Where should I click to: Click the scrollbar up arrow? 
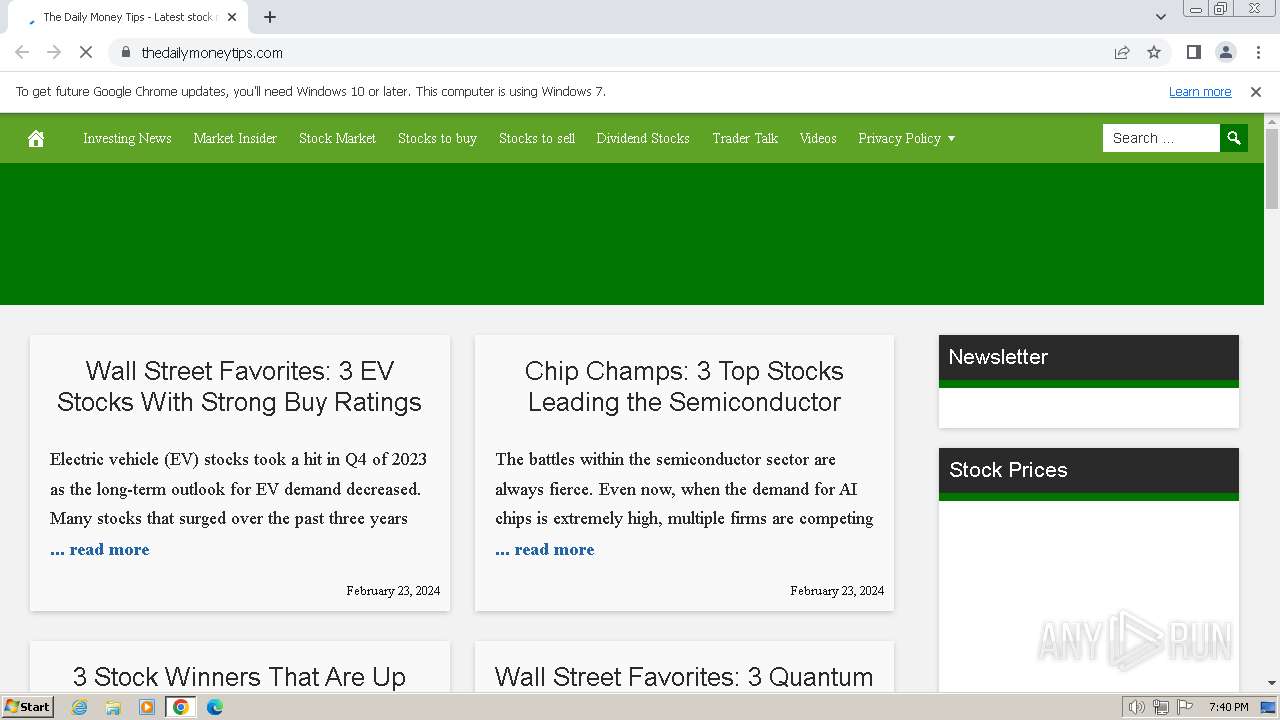tap(1272, 120)
